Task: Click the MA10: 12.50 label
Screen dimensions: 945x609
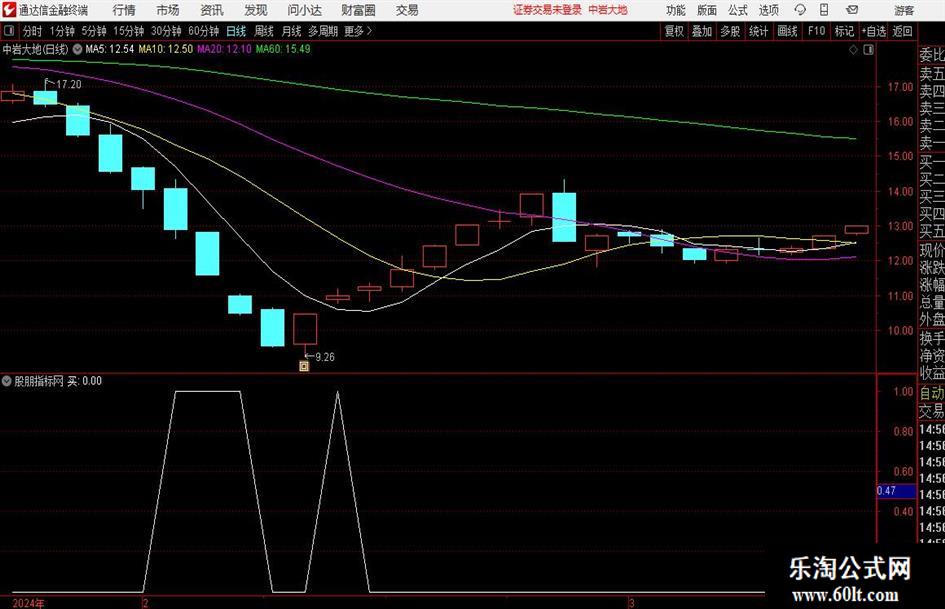Action: (x=165, y=49)
